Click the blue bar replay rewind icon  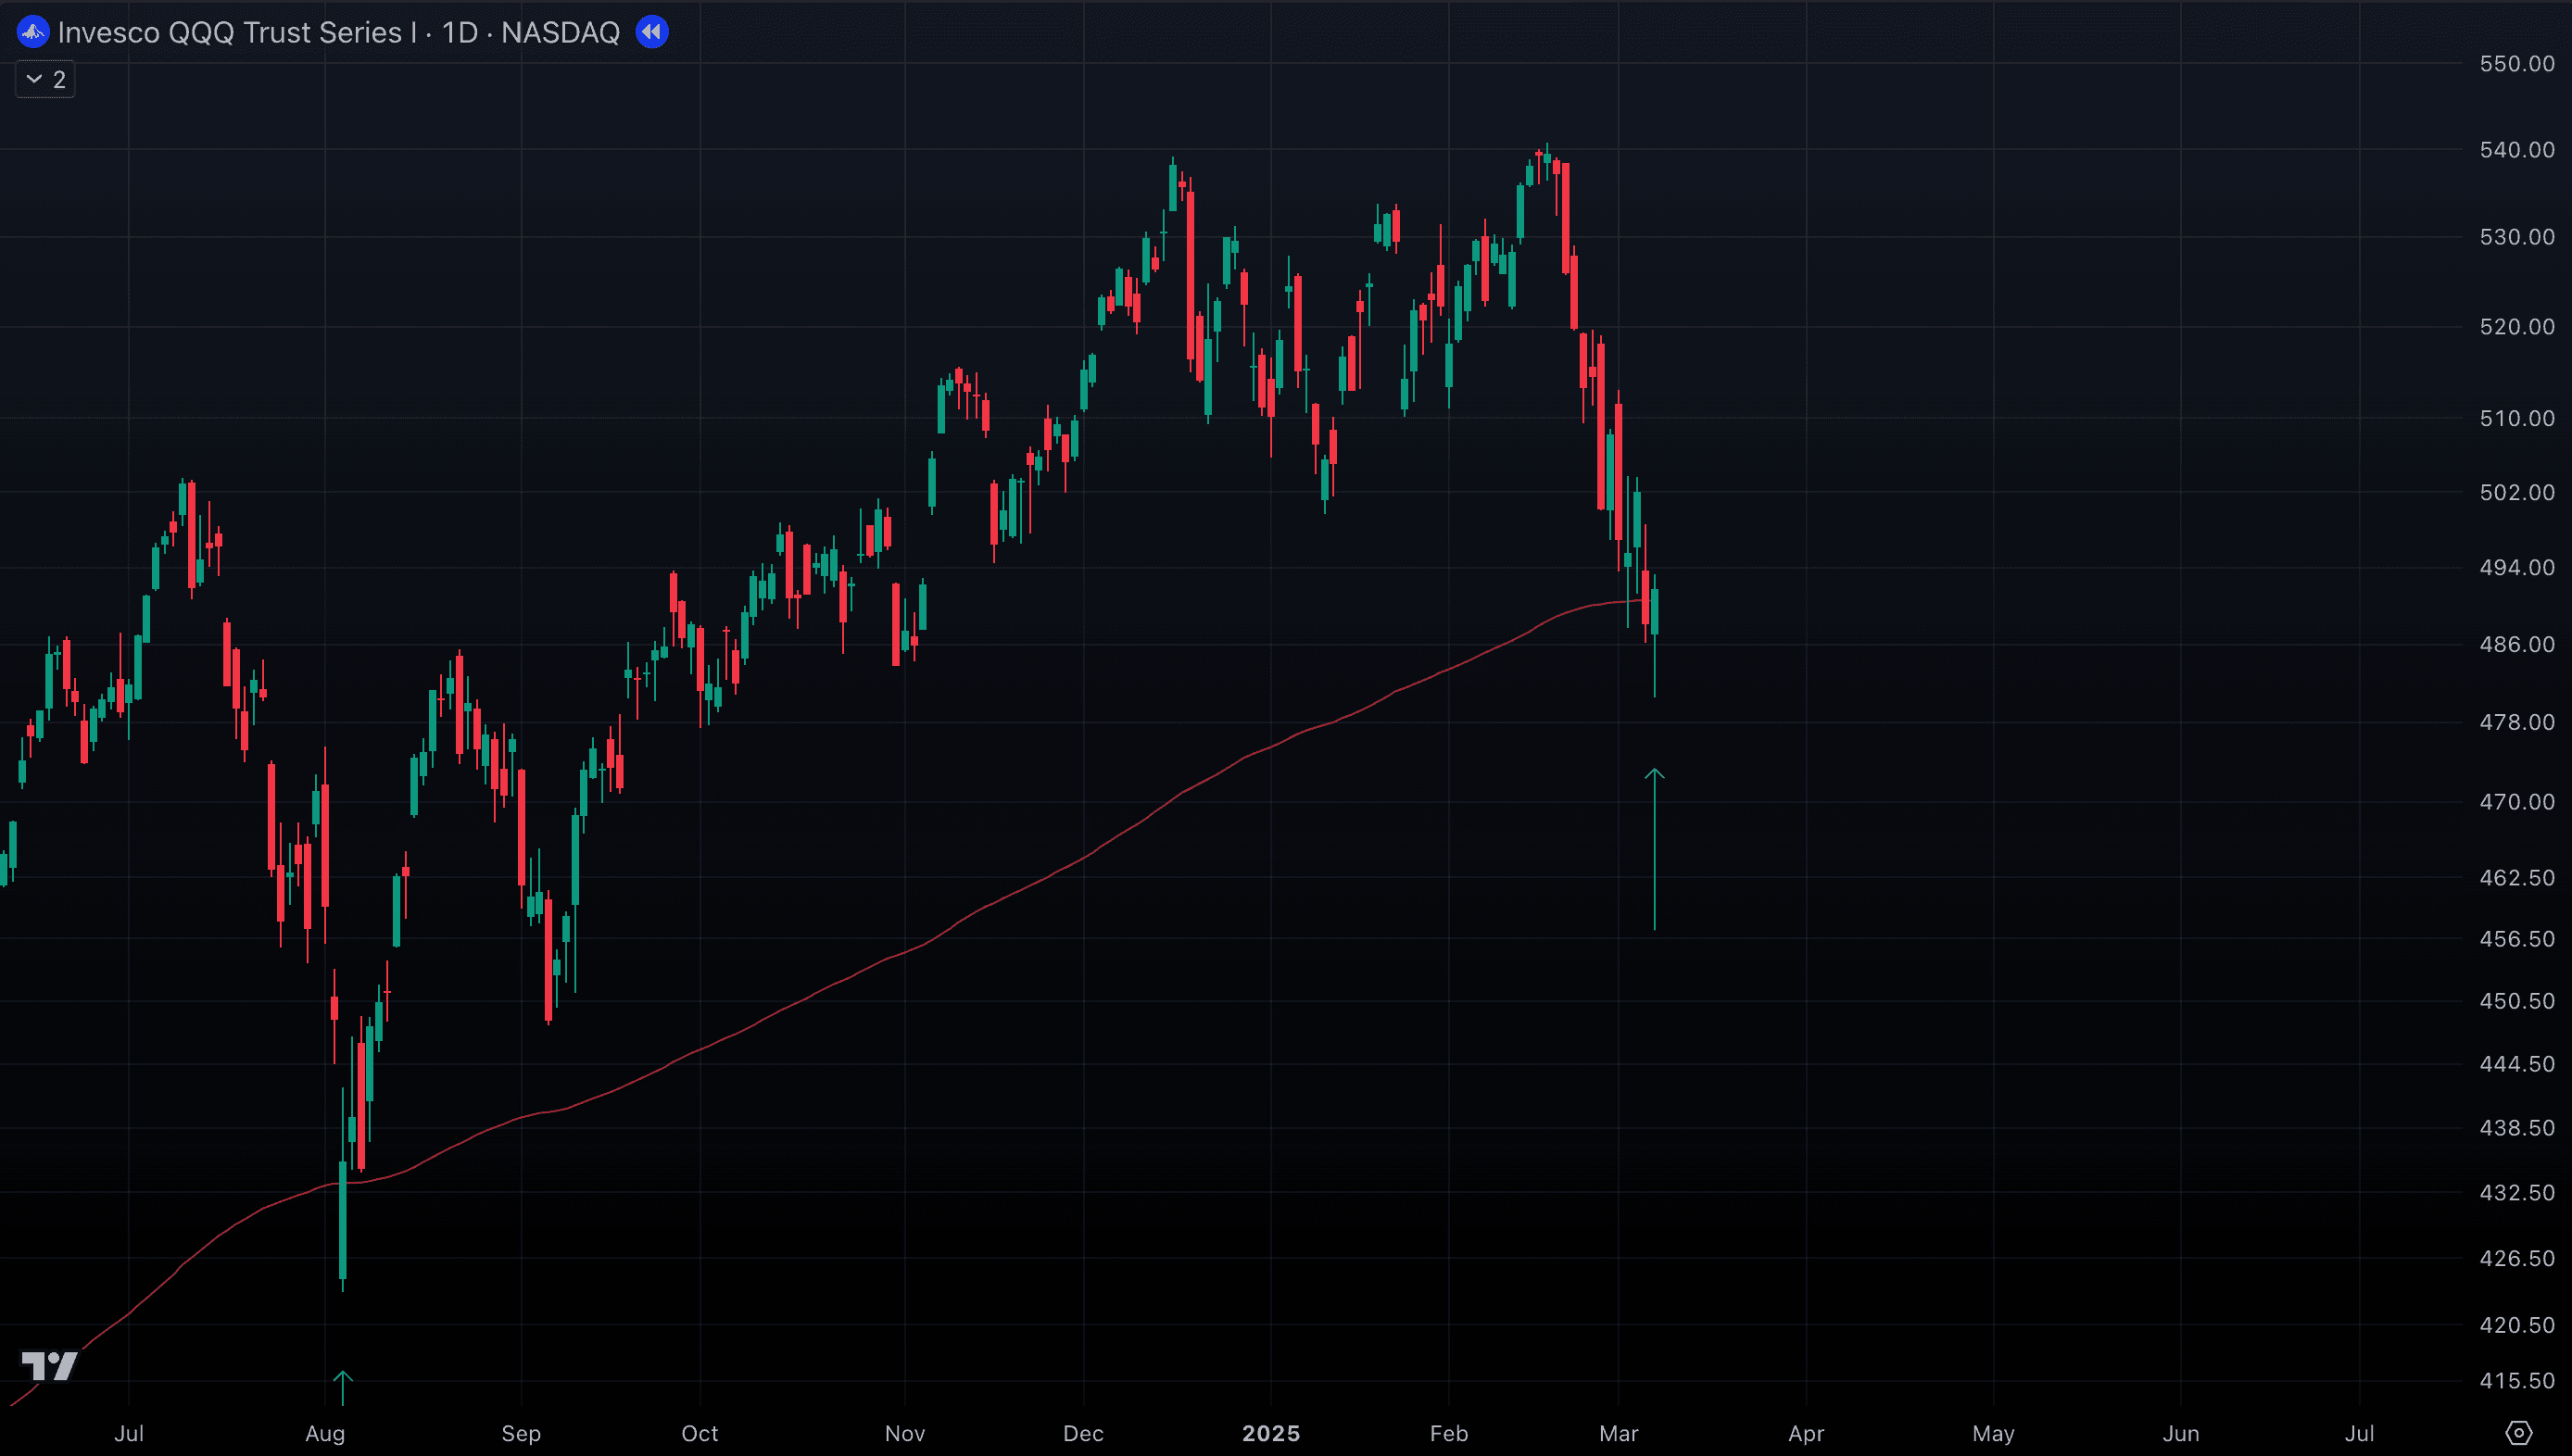[x=652, y=32]
